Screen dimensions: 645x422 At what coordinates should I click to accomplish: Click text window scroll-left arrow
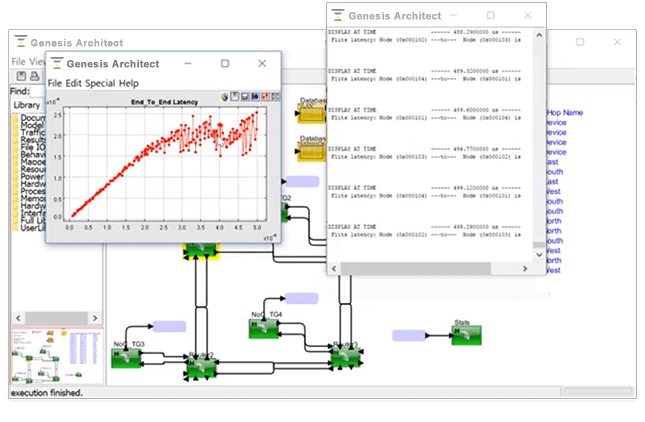334,269
